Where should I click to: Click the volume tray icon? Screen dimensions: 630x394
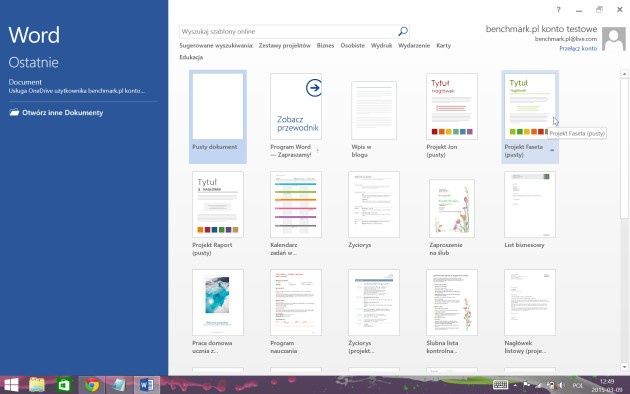pyautogui.click(x=561, y=386)
